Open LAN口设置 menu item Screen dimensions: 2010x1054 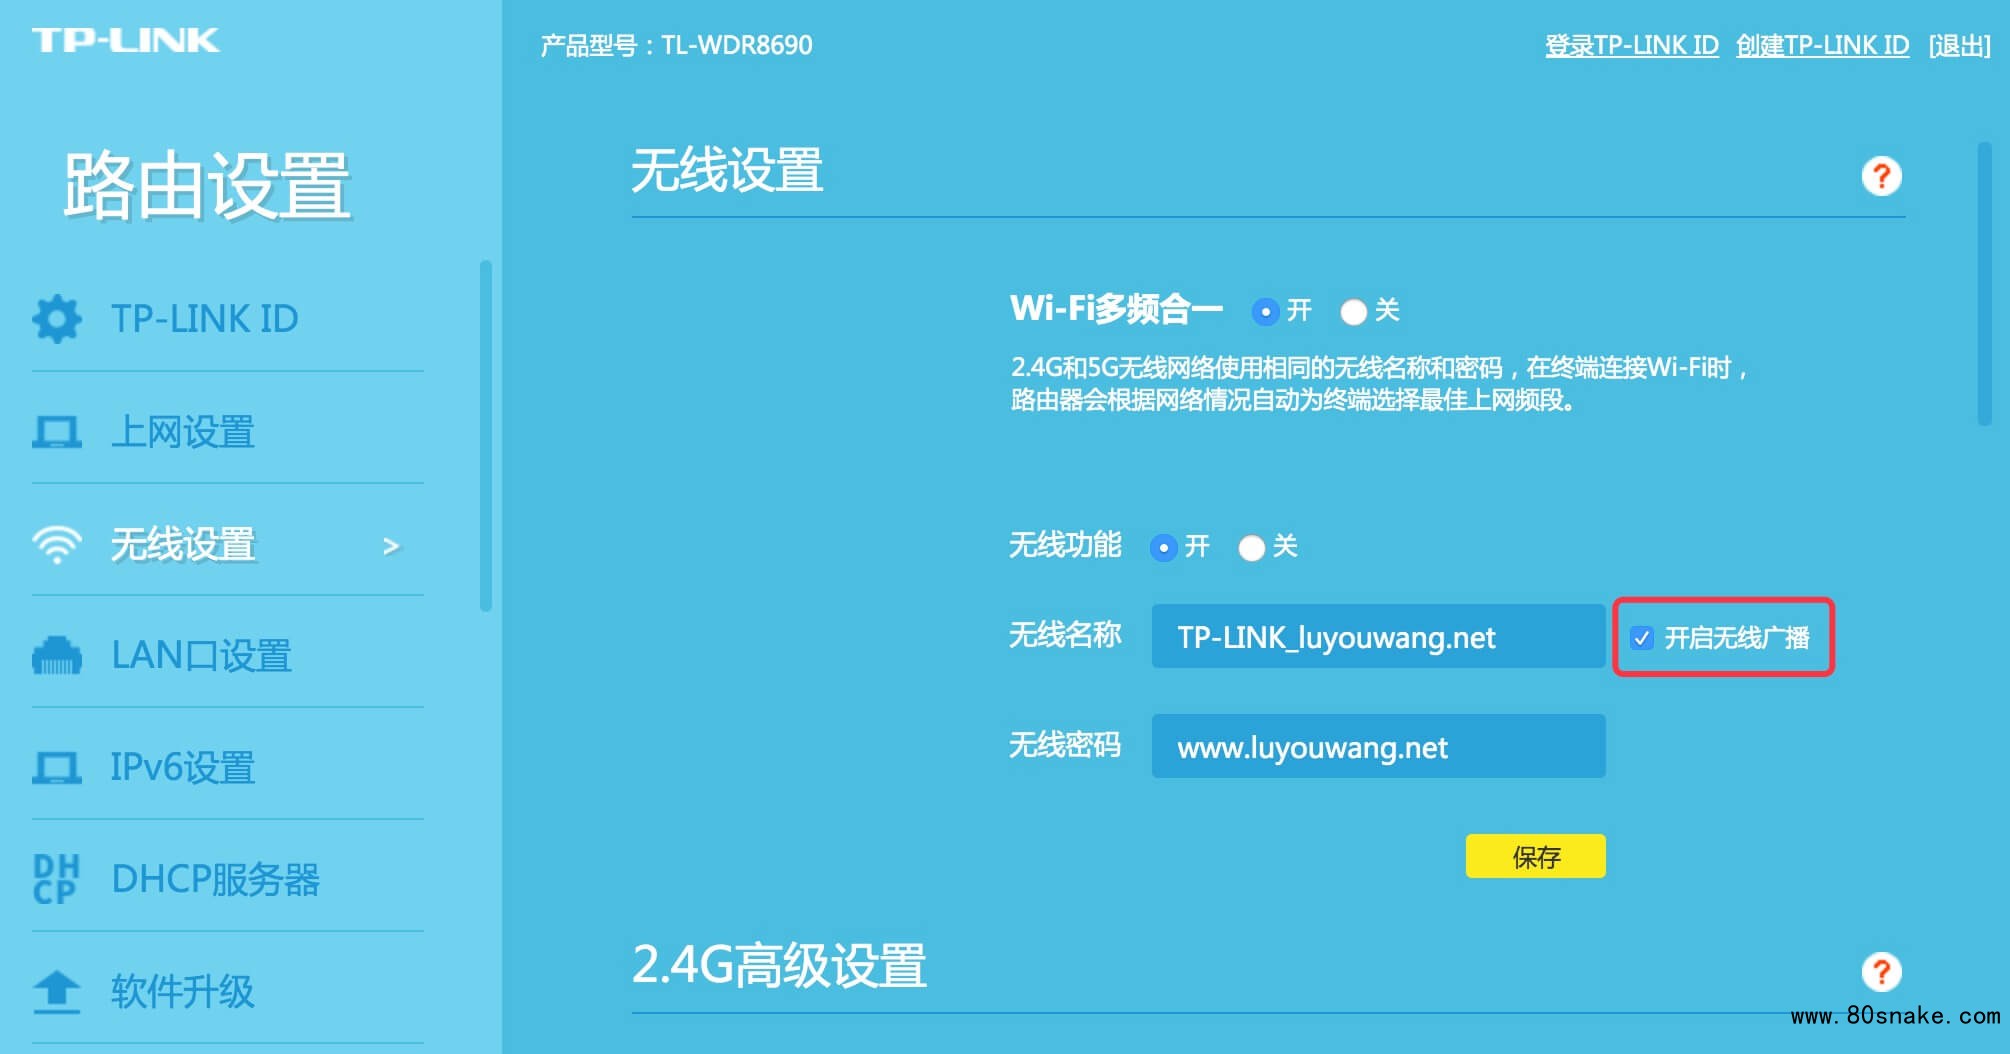coord(201,656)
